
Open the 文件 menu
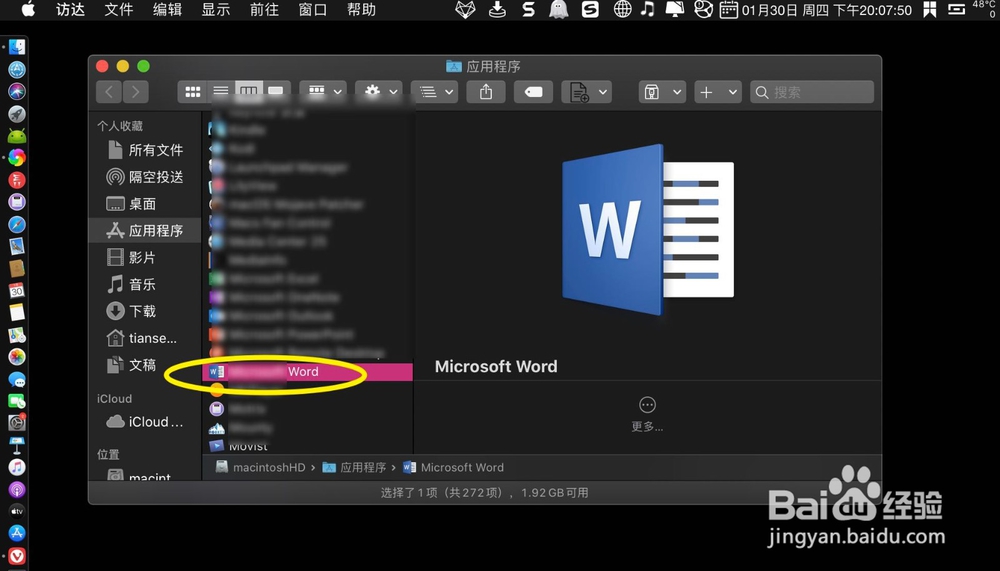[119, 10]
